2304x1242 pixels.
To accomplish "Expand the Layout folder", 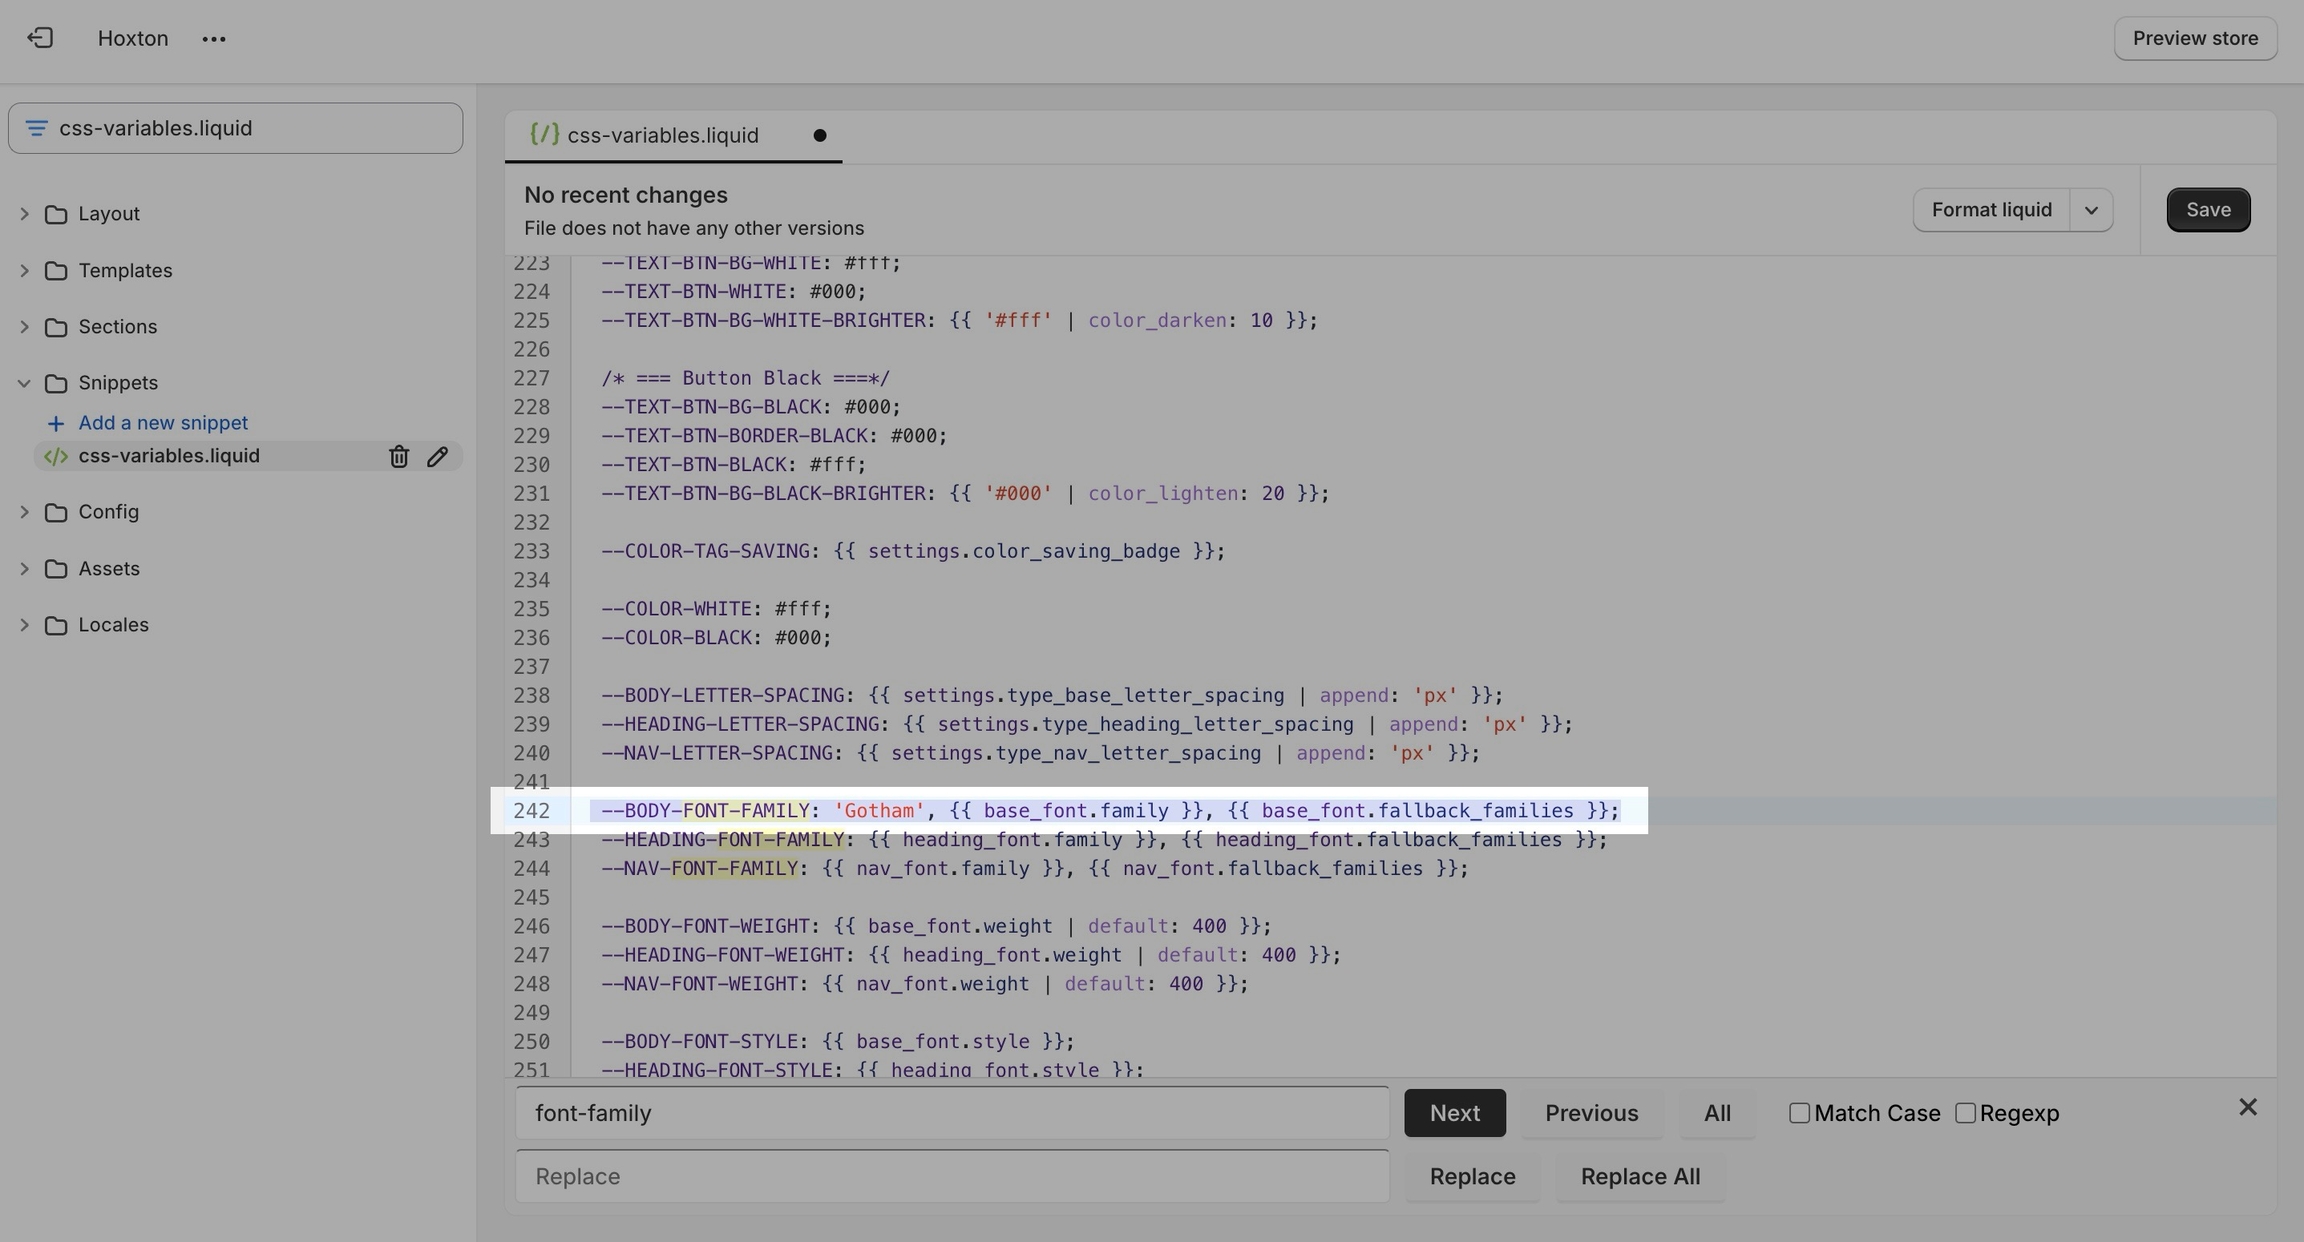I will [24, 214].
